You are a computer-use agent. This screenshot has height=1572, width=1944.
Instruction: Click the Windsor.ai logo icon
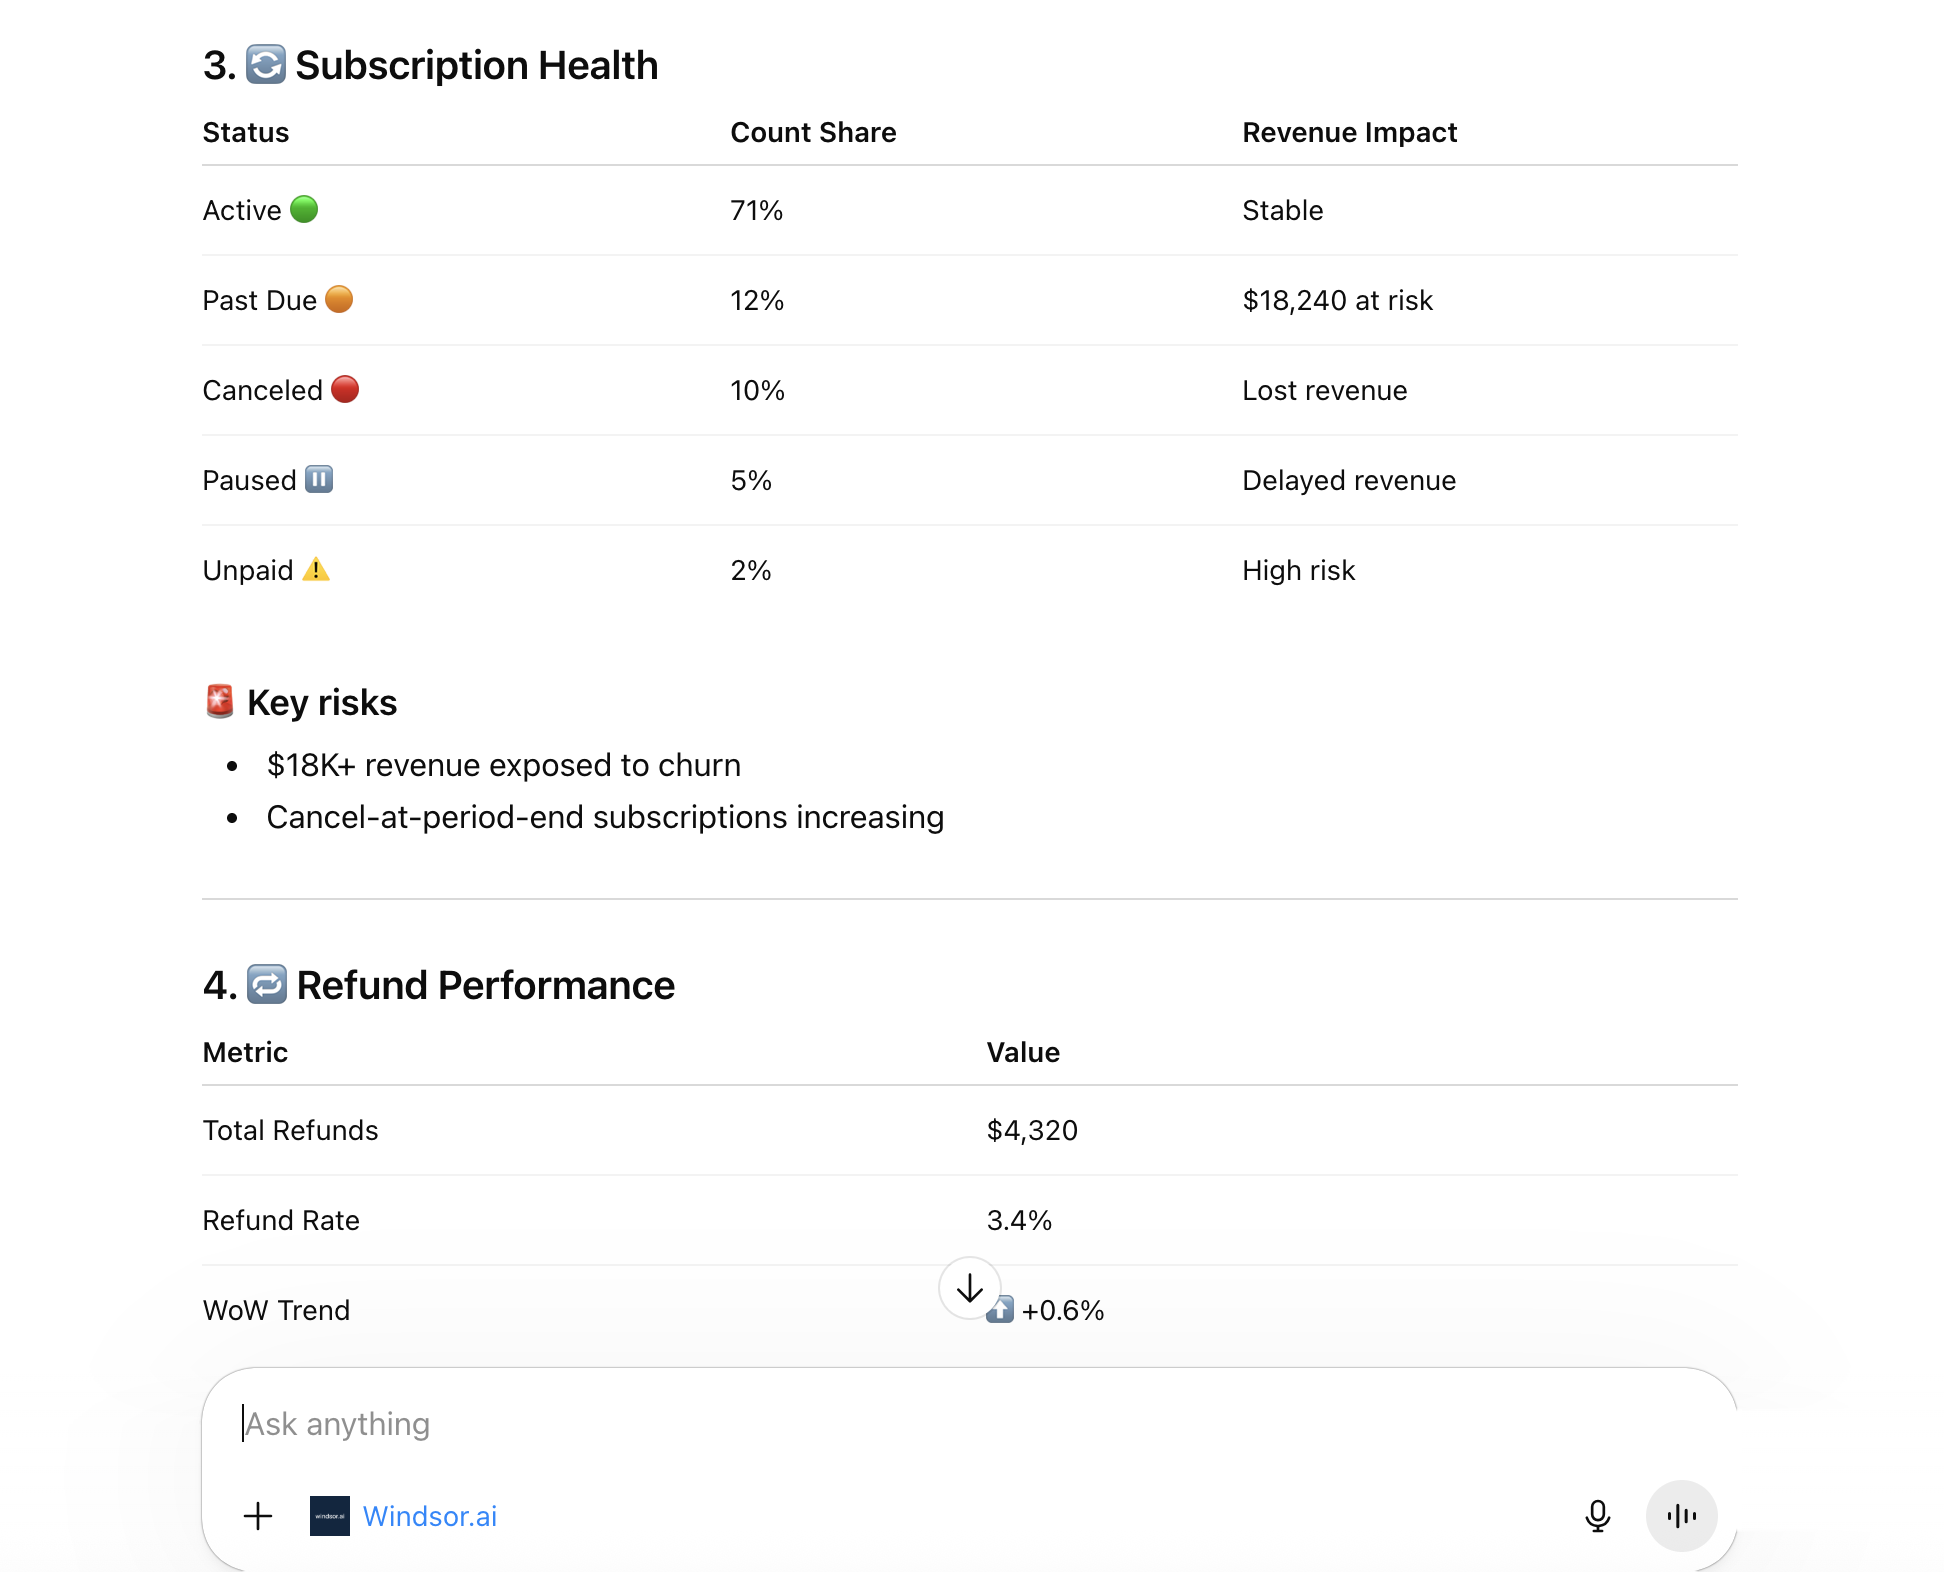[x=329, y=1516]
